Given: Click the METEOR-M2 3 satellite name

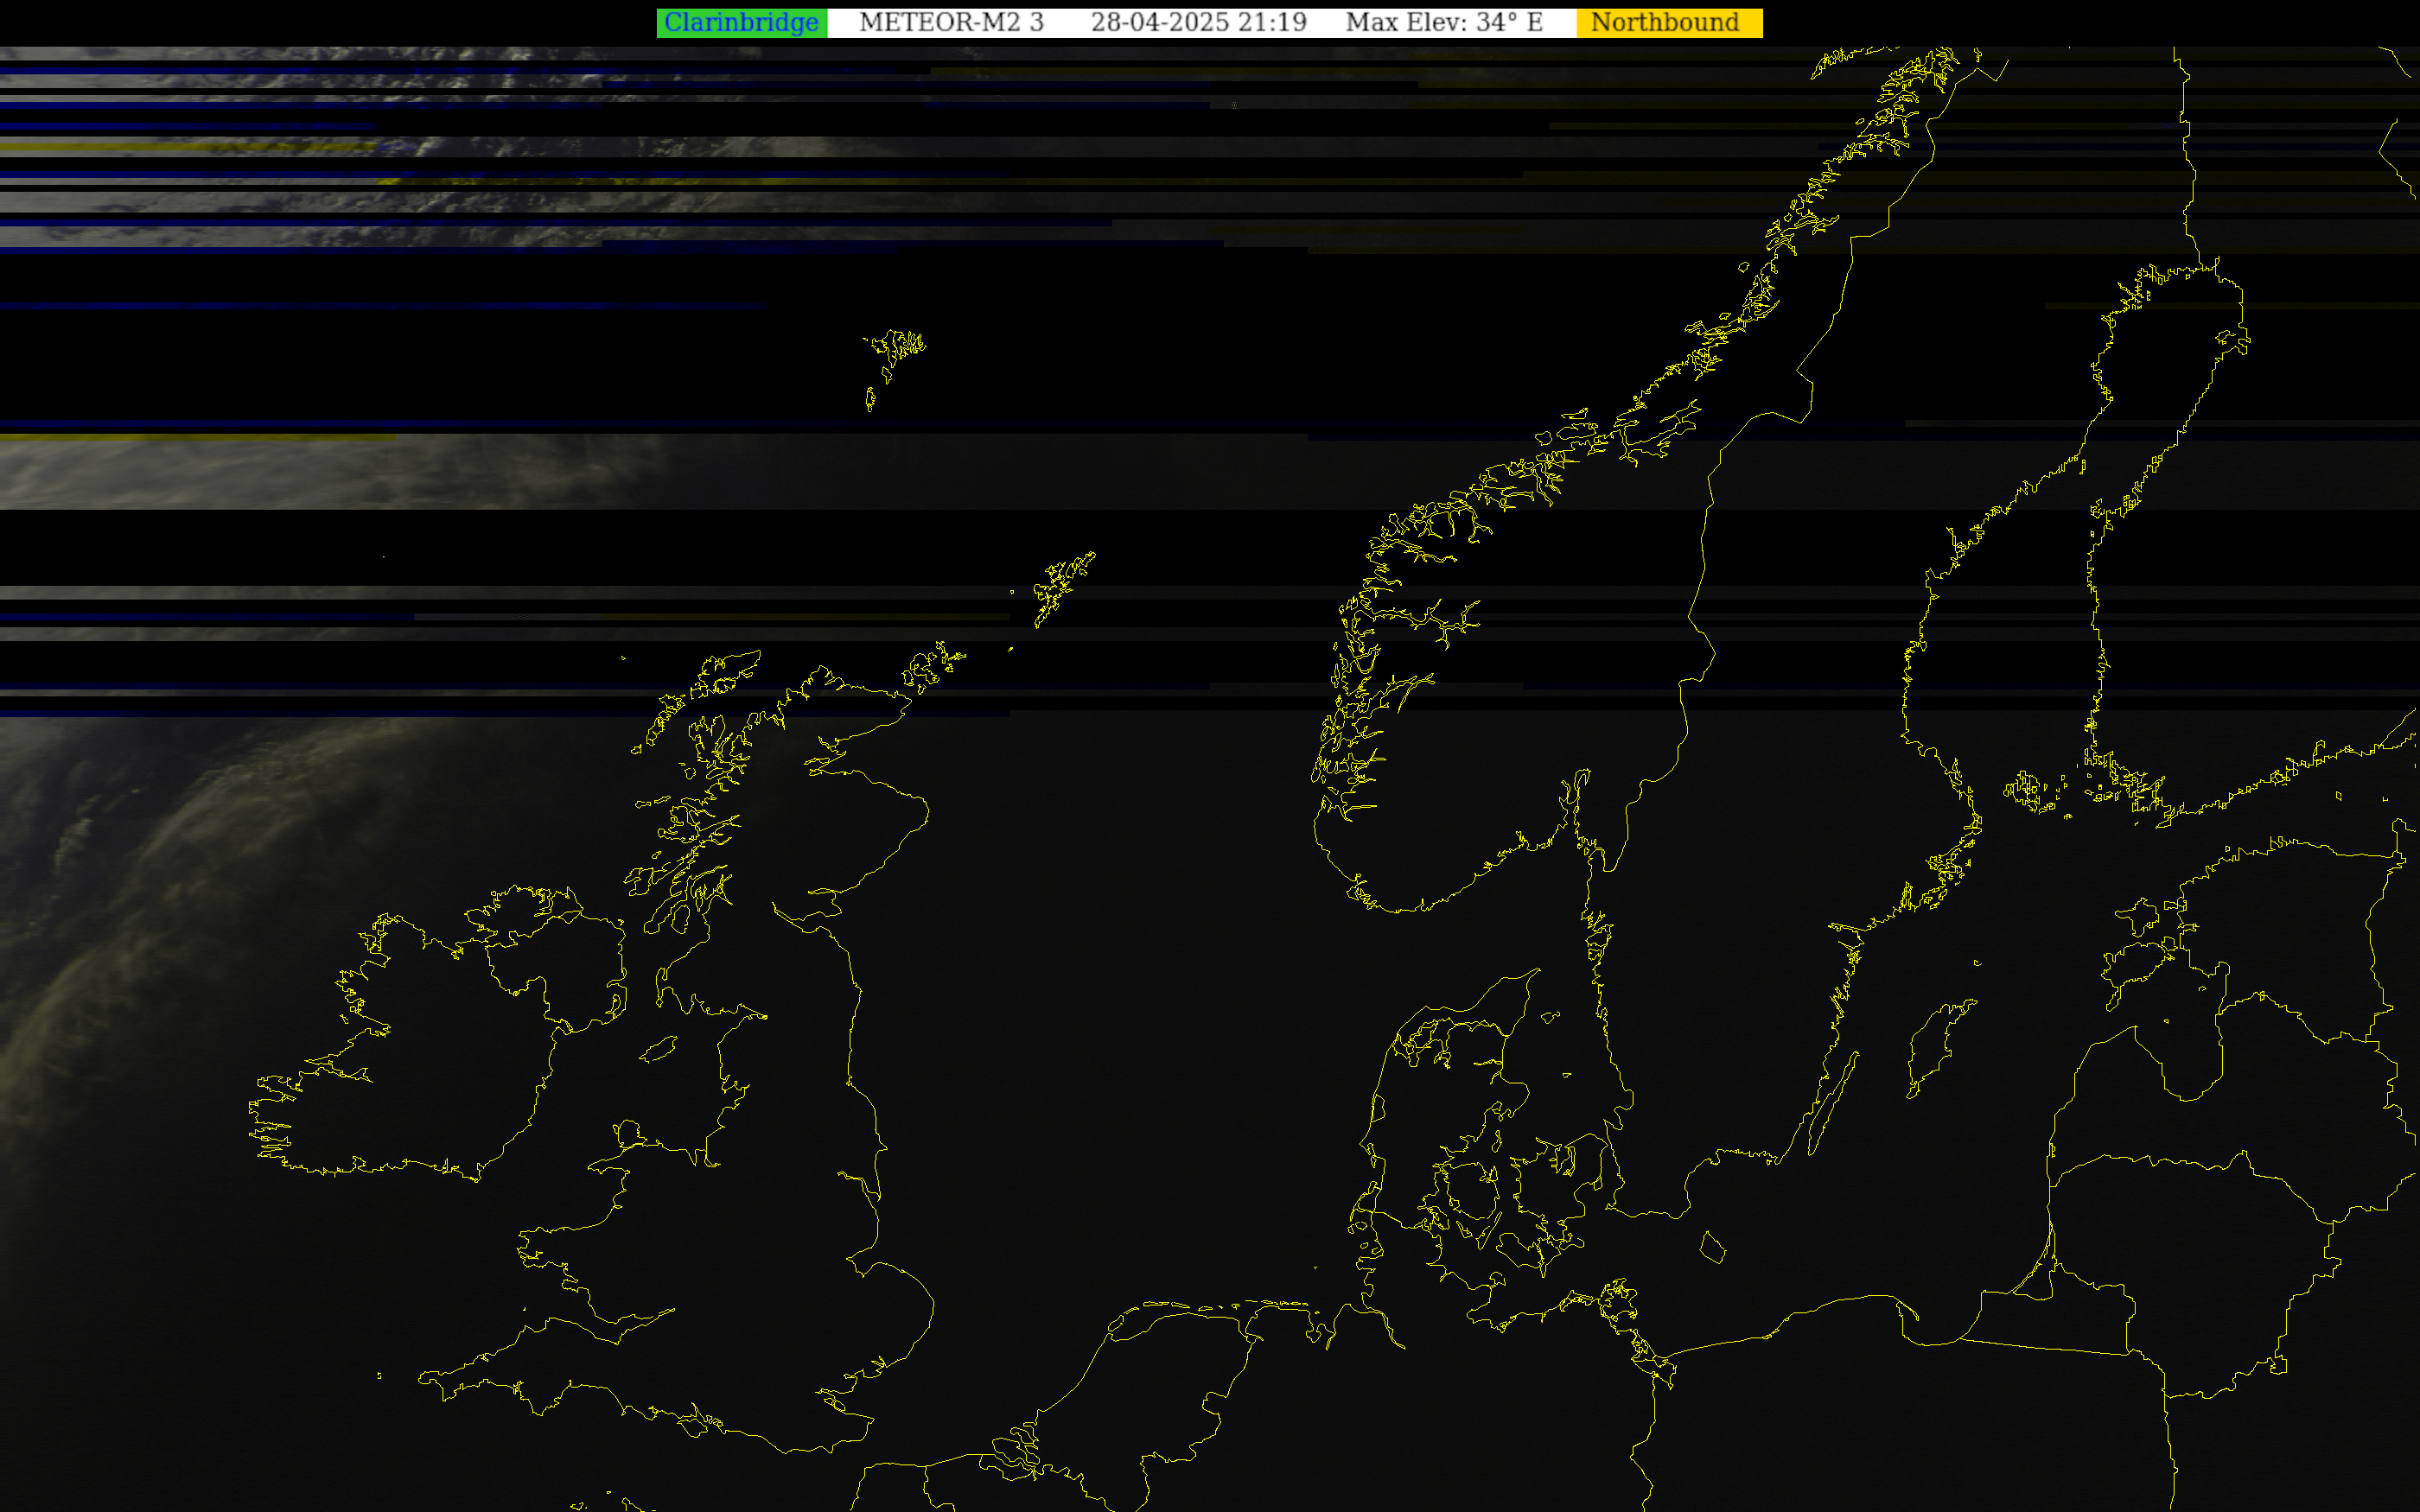Looking at the screenshot, I should [x=951, y=23].
